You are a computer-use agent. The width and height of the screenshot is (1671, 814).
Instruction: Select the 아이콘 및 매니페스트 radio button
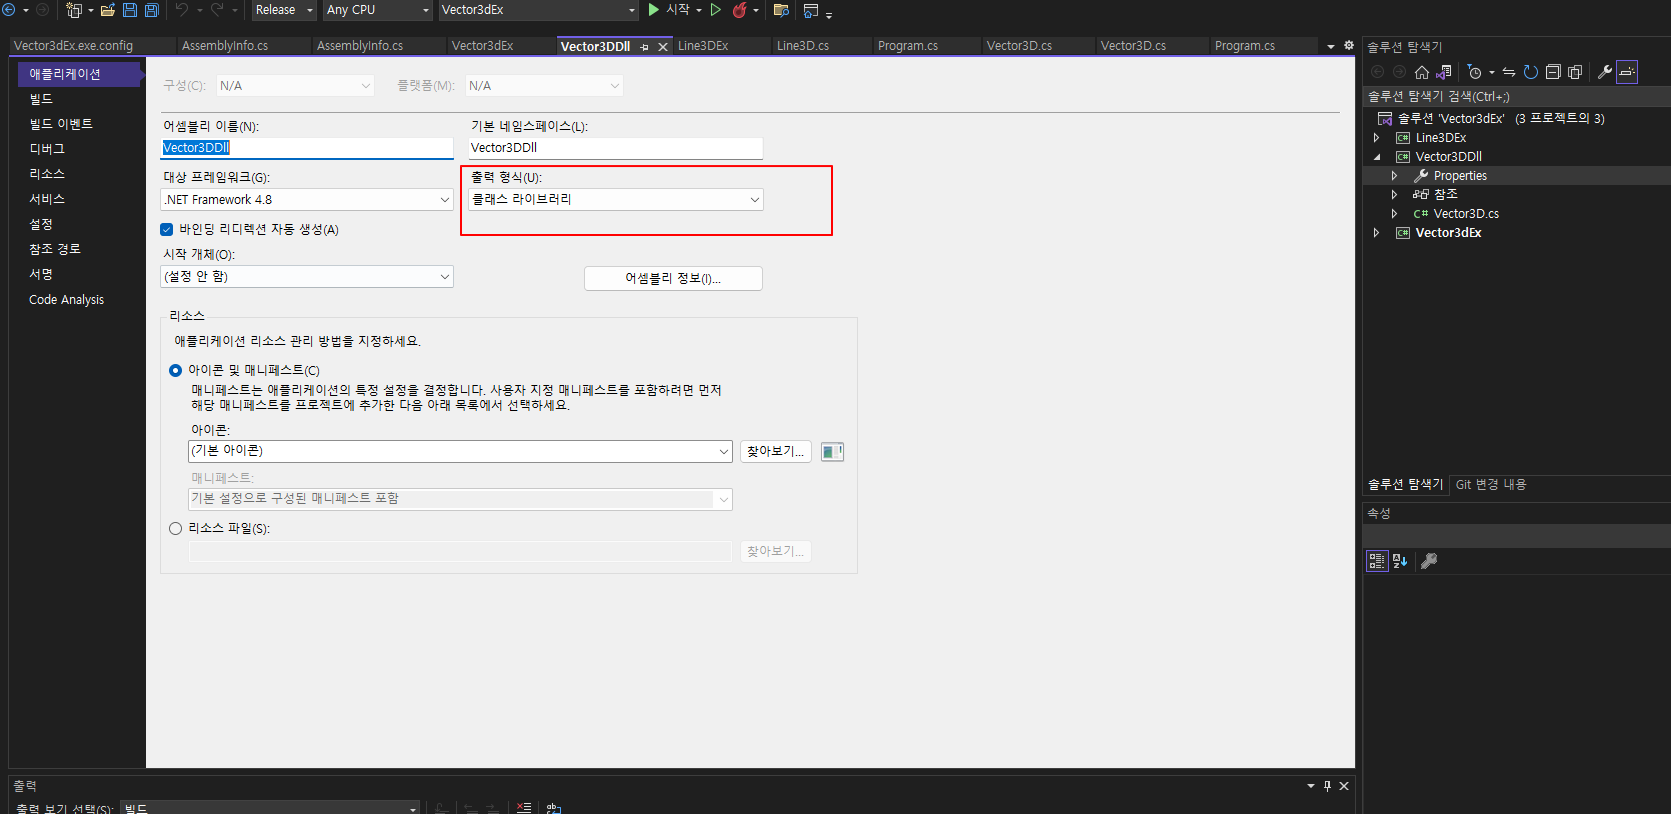click(176, 370)
